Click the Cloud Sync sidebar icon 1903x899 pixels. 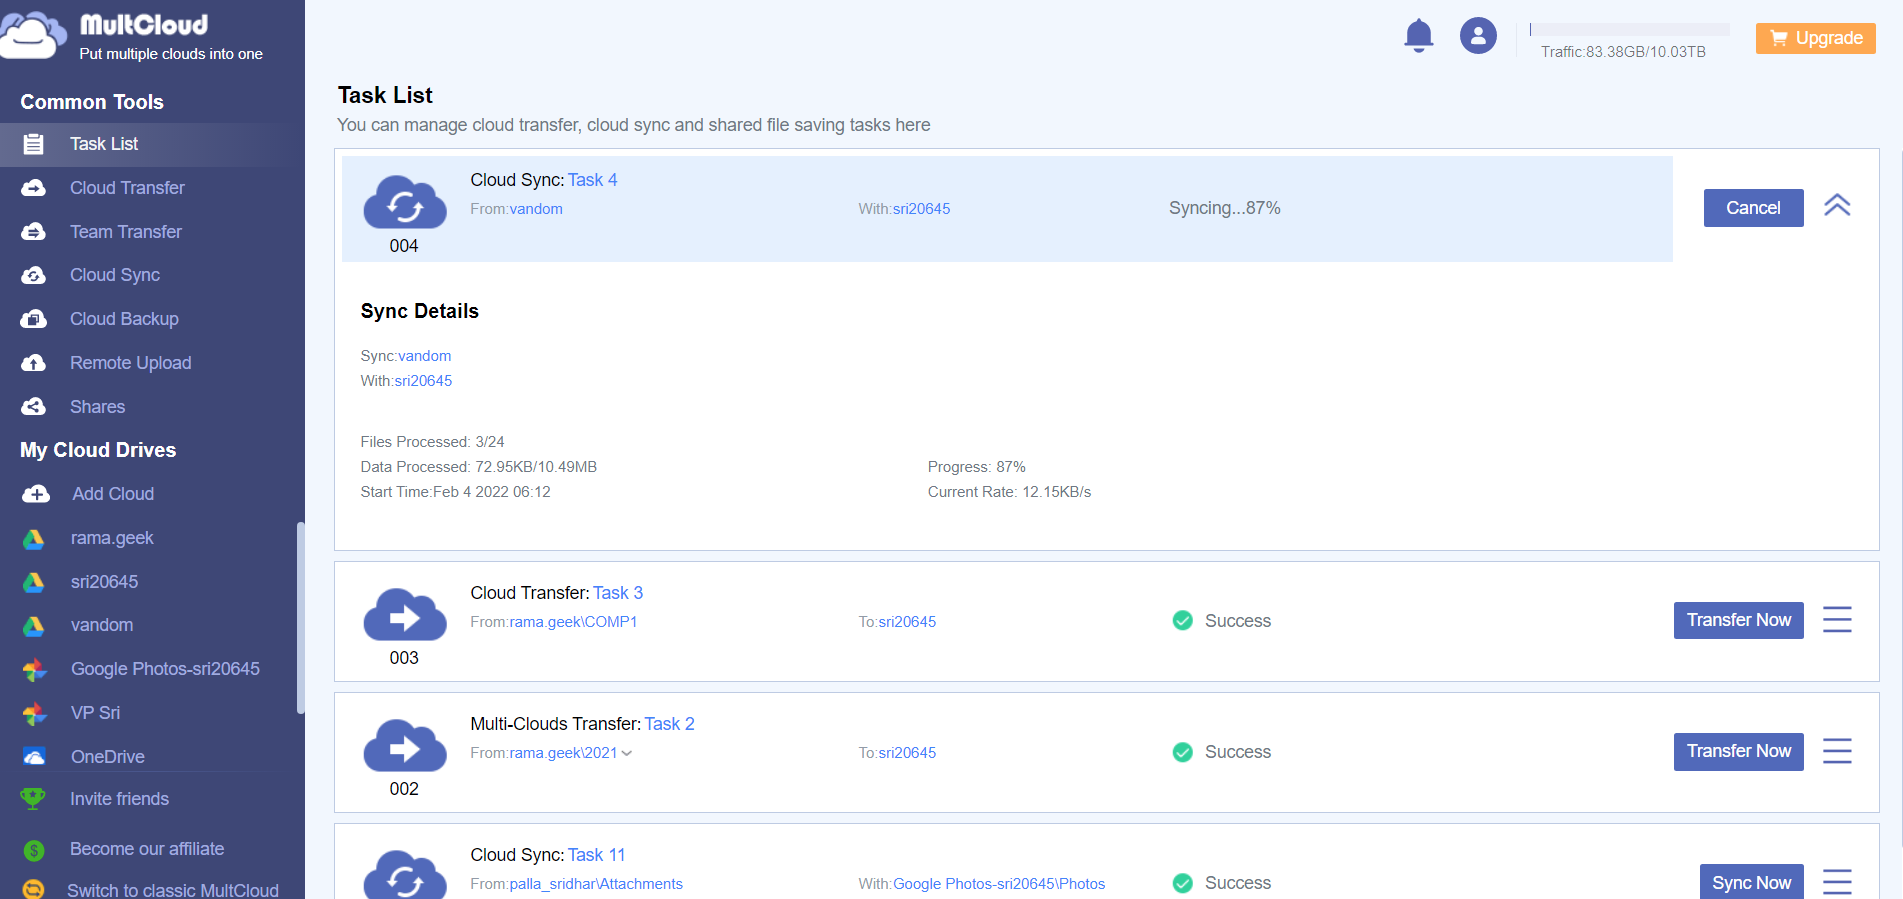(x=34, y=275)
